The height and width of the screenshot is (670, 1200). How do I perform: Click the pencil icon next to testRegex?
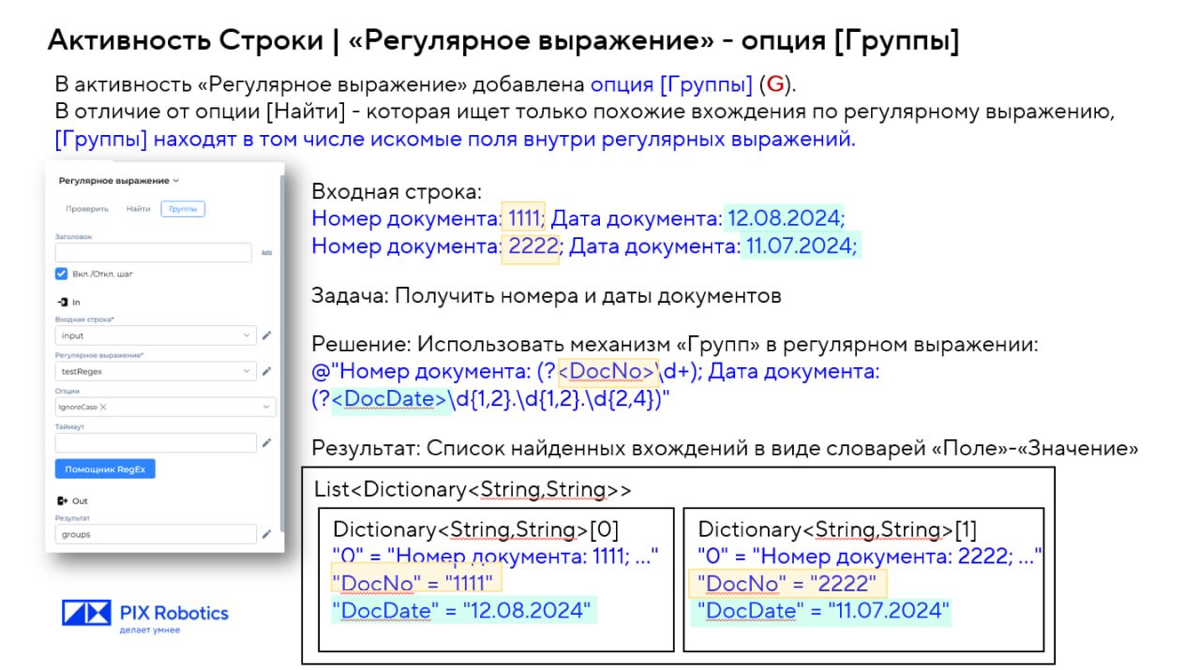[x=265, y=369]
